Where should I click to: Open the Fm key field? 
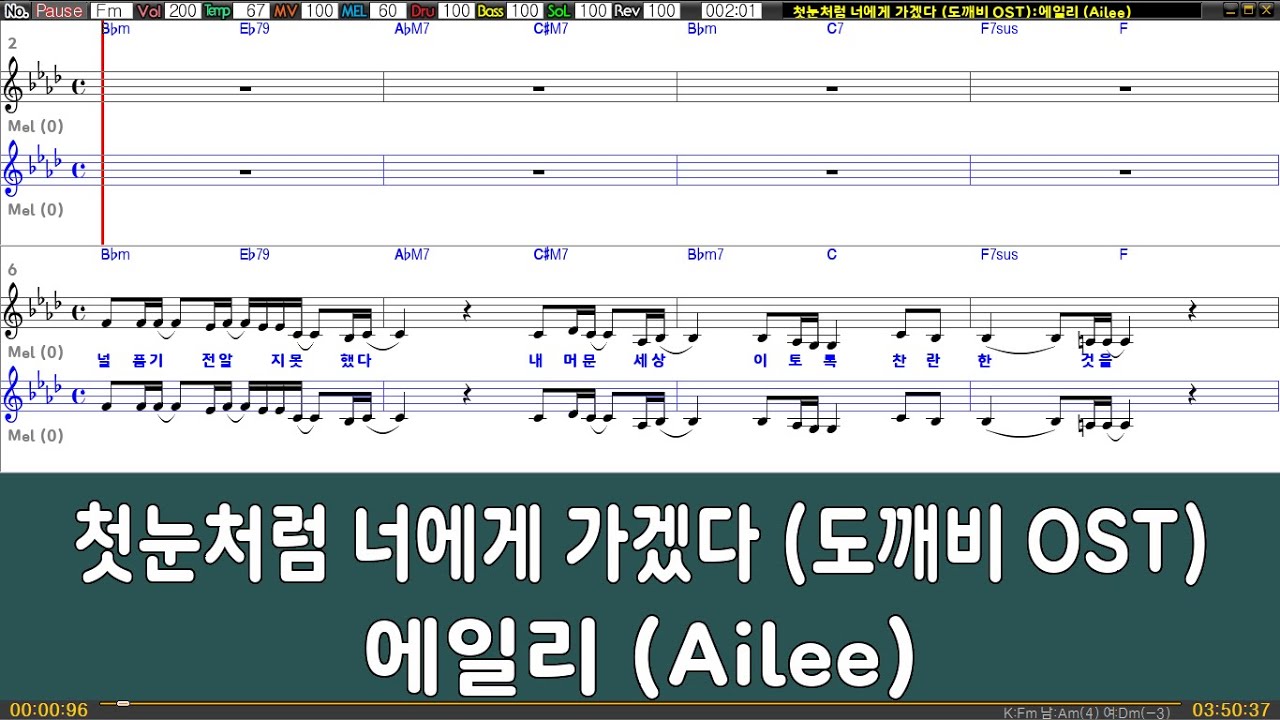coord(111,11)
